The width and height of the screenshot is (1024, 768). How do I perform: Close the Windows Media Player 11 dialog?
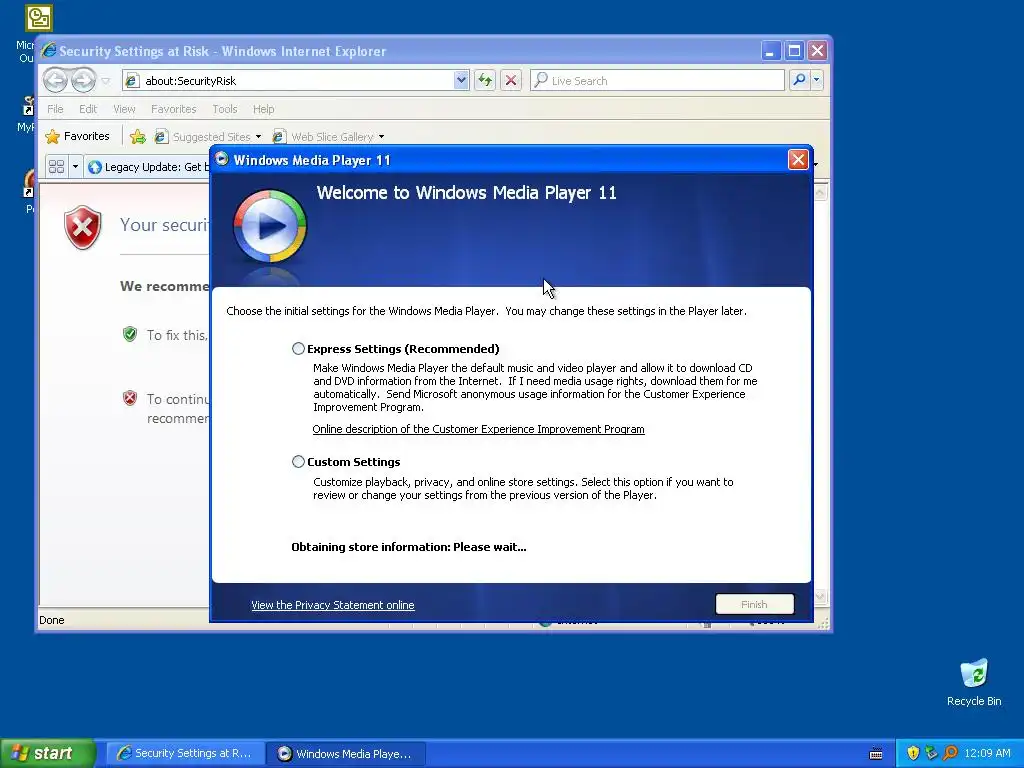798,160
